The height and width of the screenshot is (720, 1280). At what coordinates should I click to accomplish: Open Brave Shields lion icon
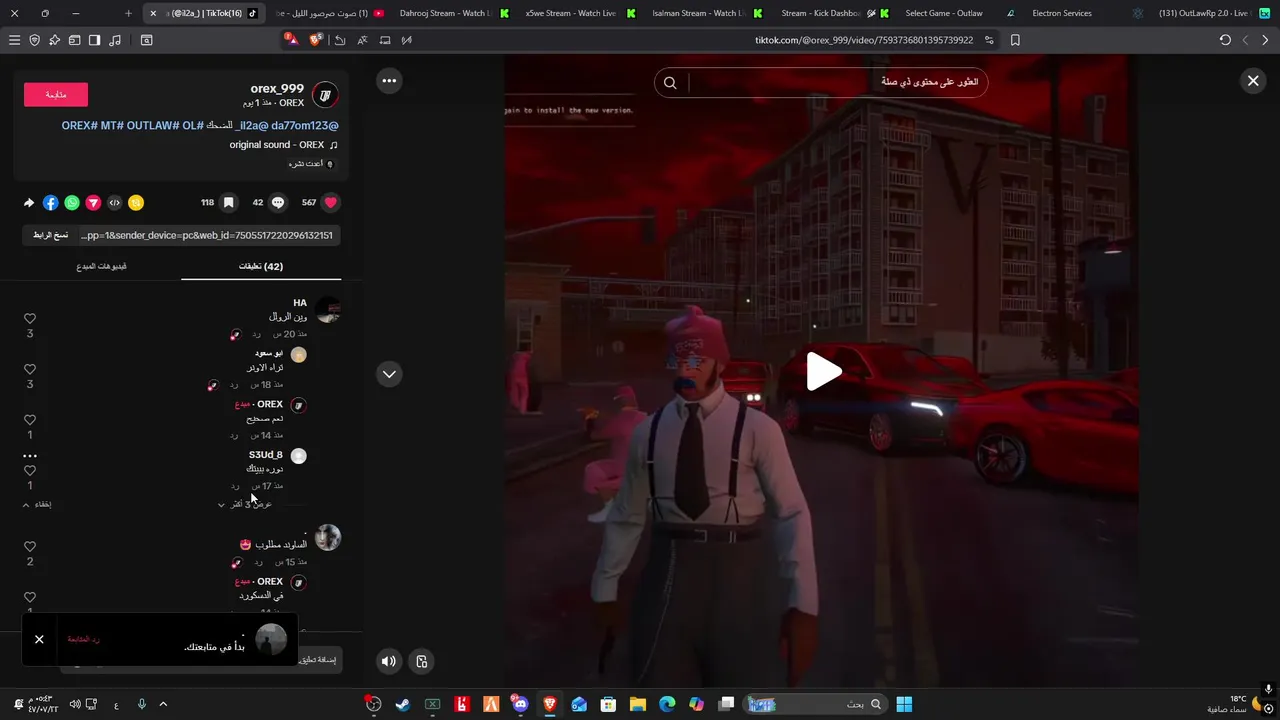[x=316, y=40]
